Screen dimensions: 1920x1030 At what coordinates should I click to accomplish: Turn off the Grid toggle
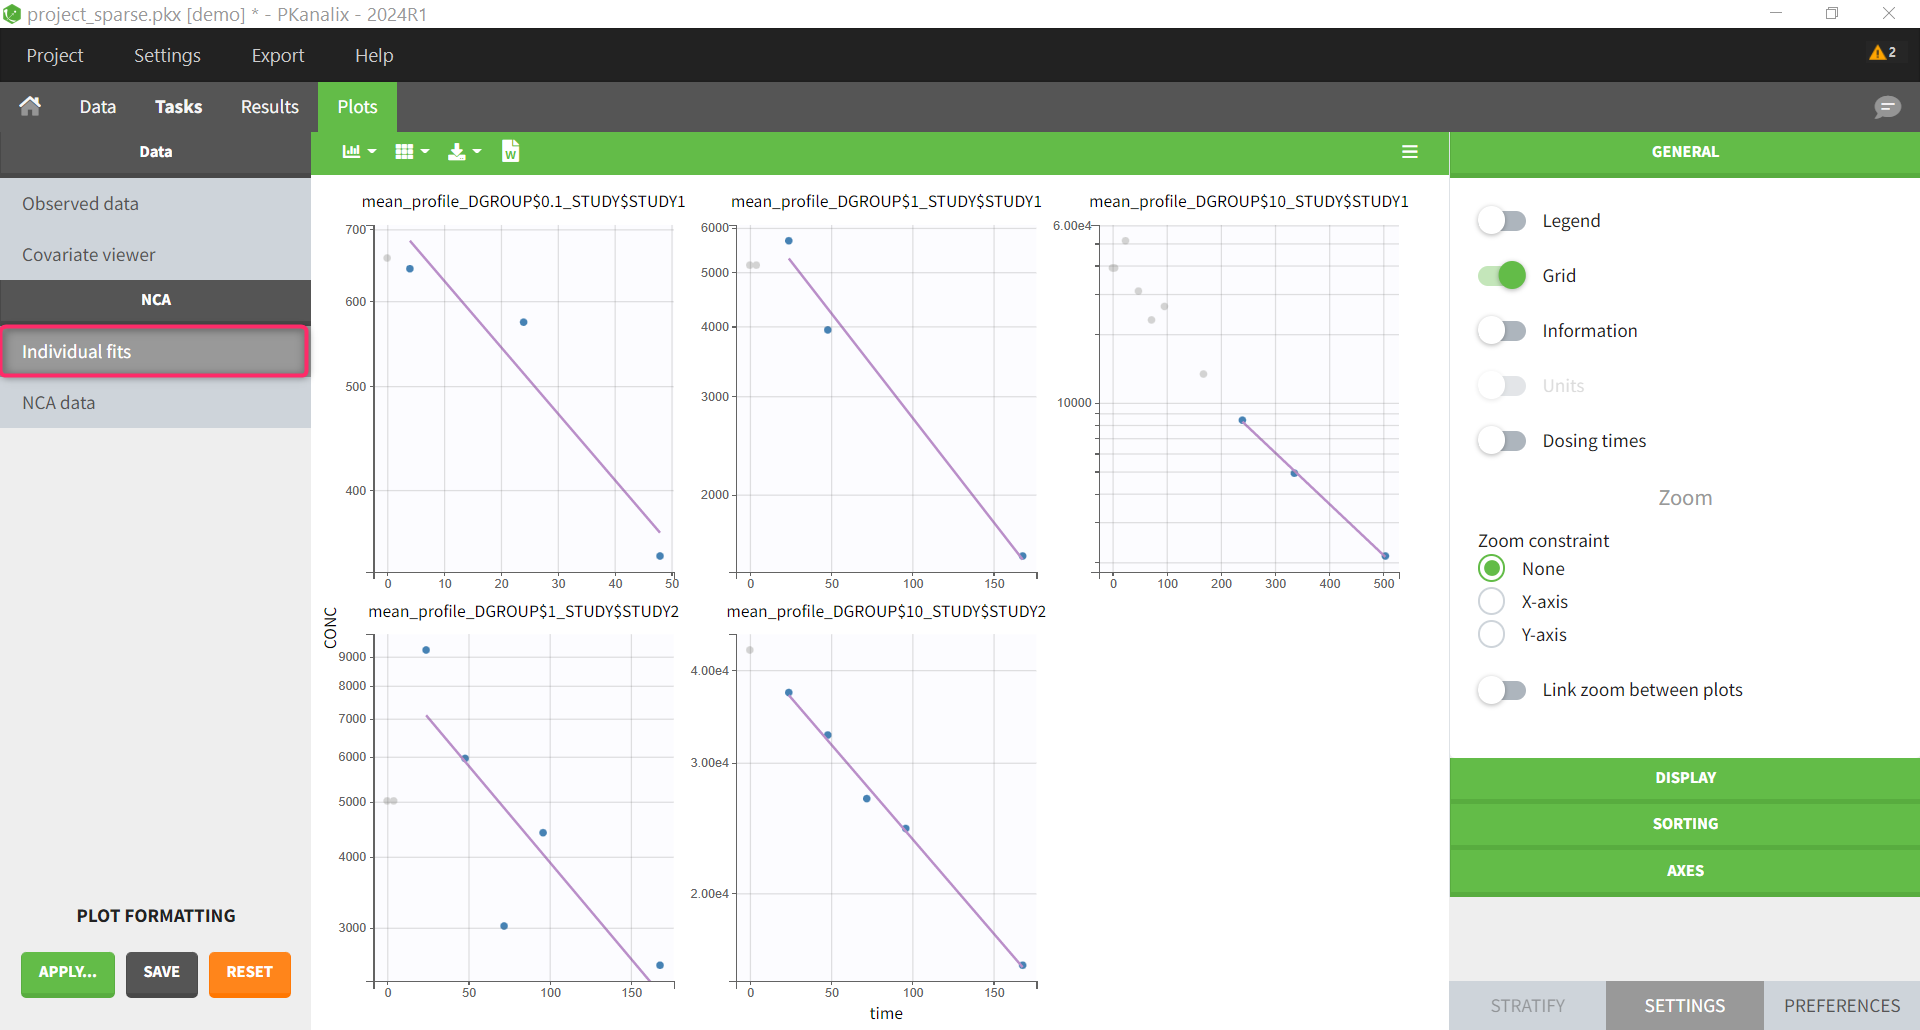tap(1501, 276)
